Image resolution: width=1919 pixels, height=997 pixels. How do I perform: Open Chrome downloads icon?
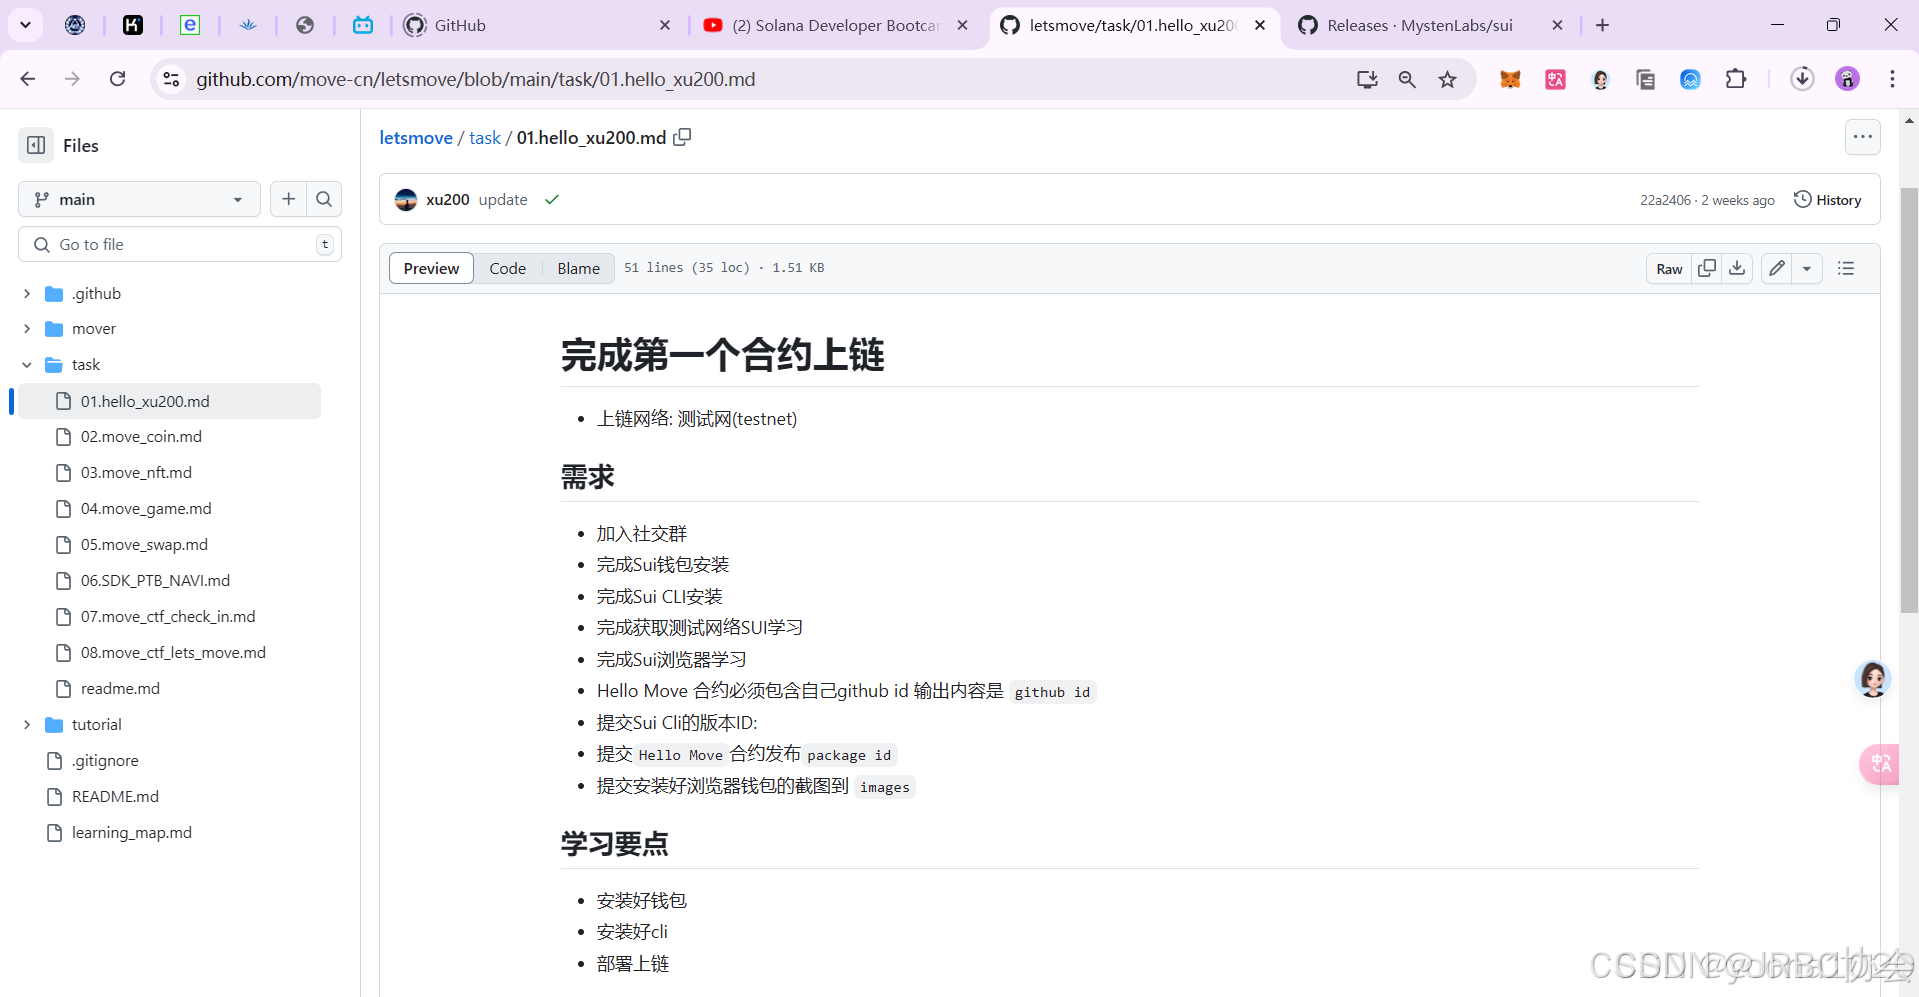click(x=1802, y=79)
